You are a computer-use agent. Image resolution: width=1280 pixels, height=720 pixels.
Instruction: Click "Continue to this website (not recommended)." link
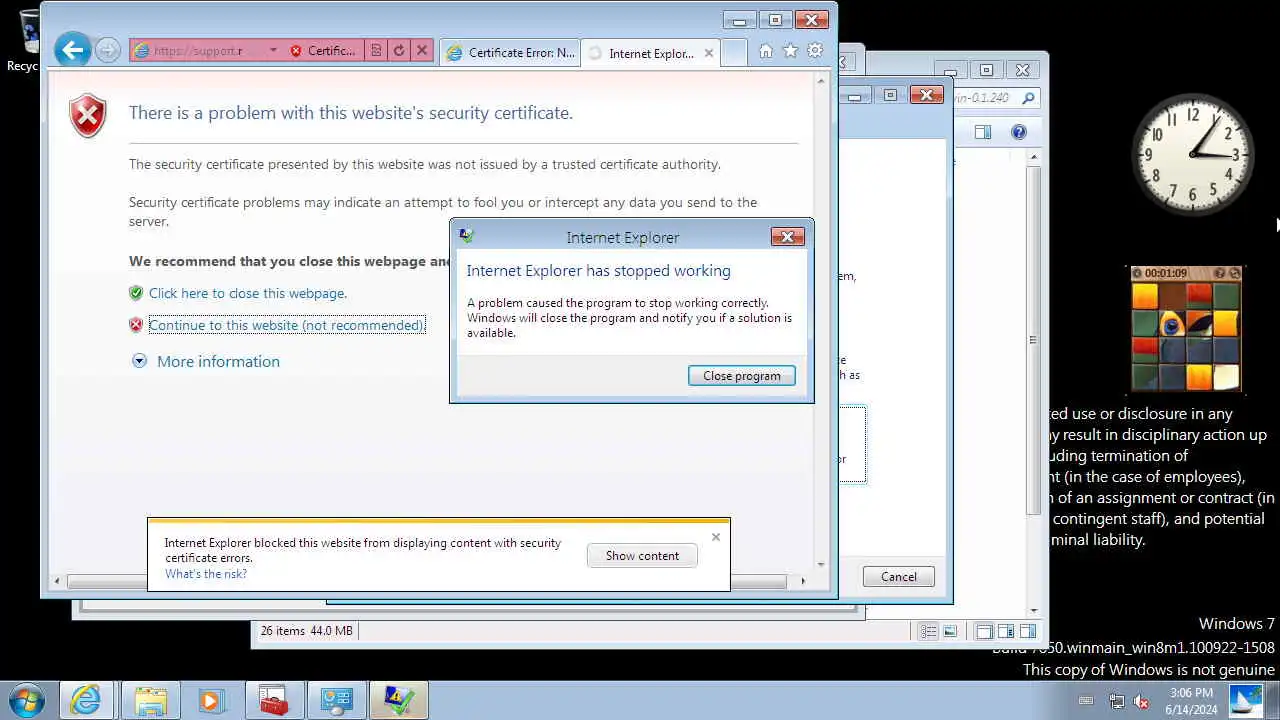click(x=287, y=325)
